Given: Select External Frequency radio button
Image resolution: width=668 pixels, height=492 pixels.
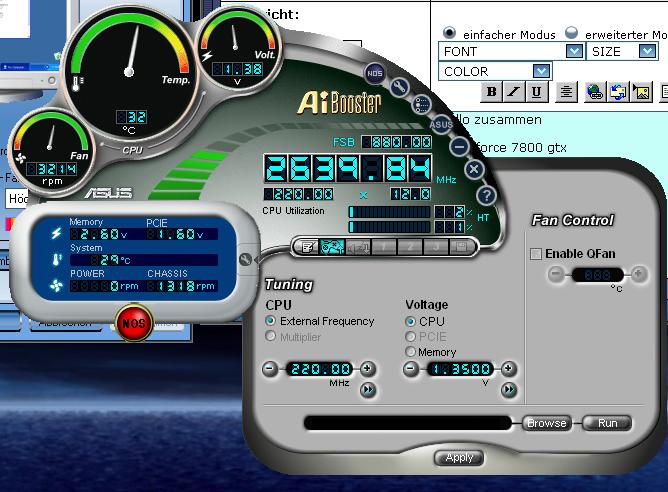Looking at the screenshot, I should point(271,321).
